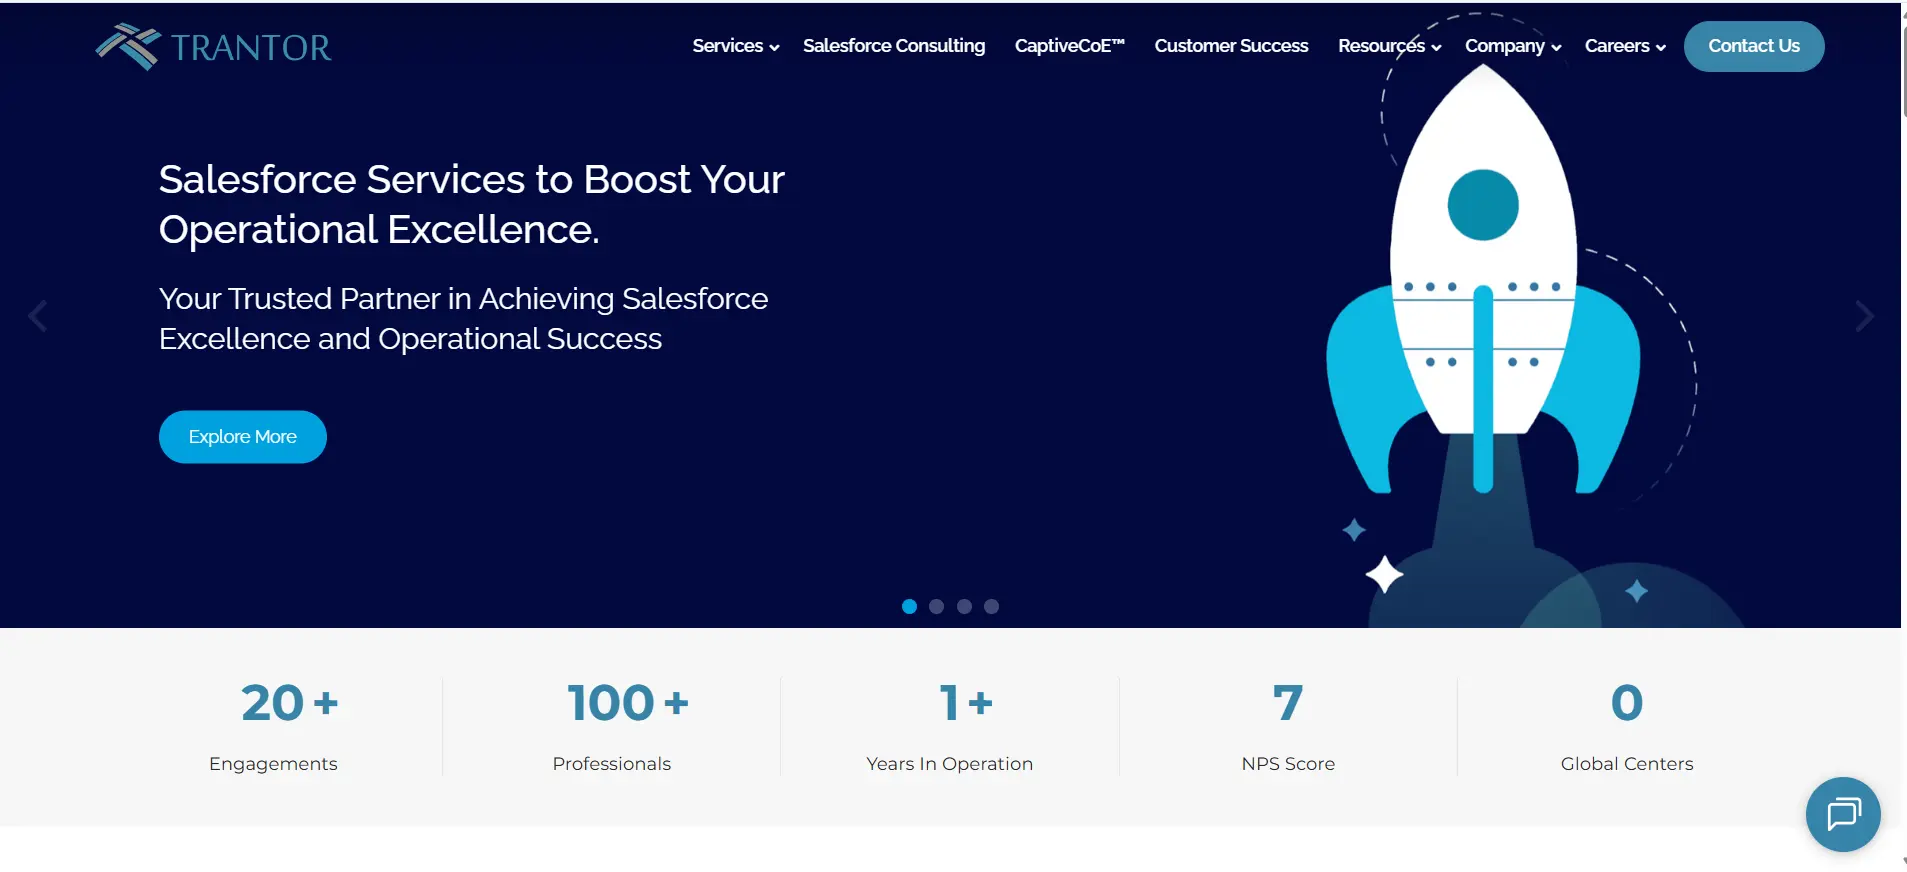Click the '20+' Engagements figure
Screen dimensions: 1907x872
click(x=290, y=702)
